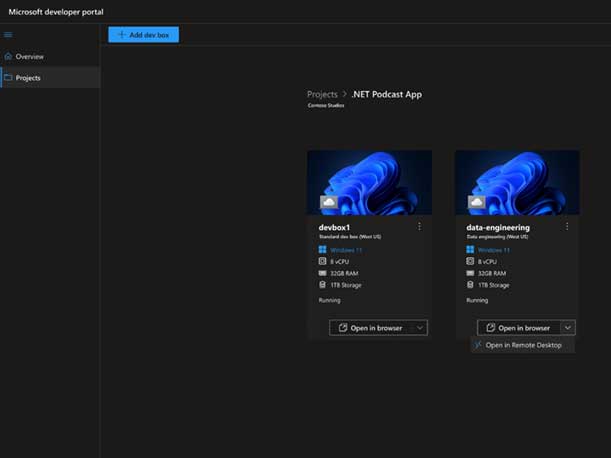This screenshot has height=458, width=611.
Task: Collapse the data-engineering Open in browser dropdown arrow
Action: pos(567,327)
